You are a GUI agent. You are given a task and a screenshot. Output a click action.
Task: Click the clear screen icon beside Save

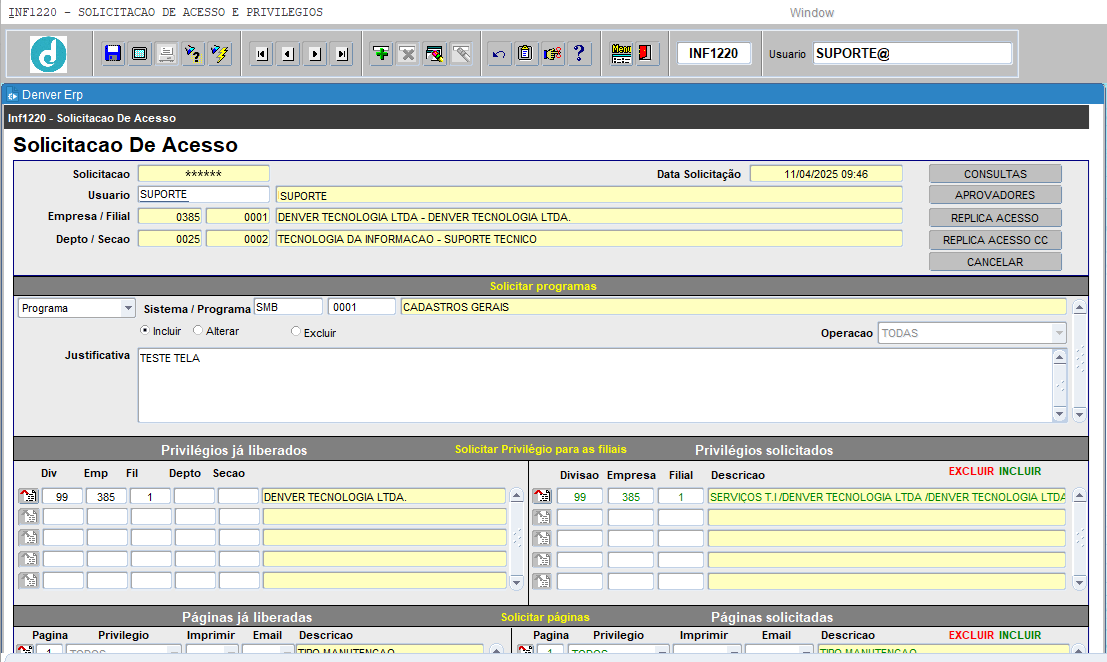click(140, 54)
